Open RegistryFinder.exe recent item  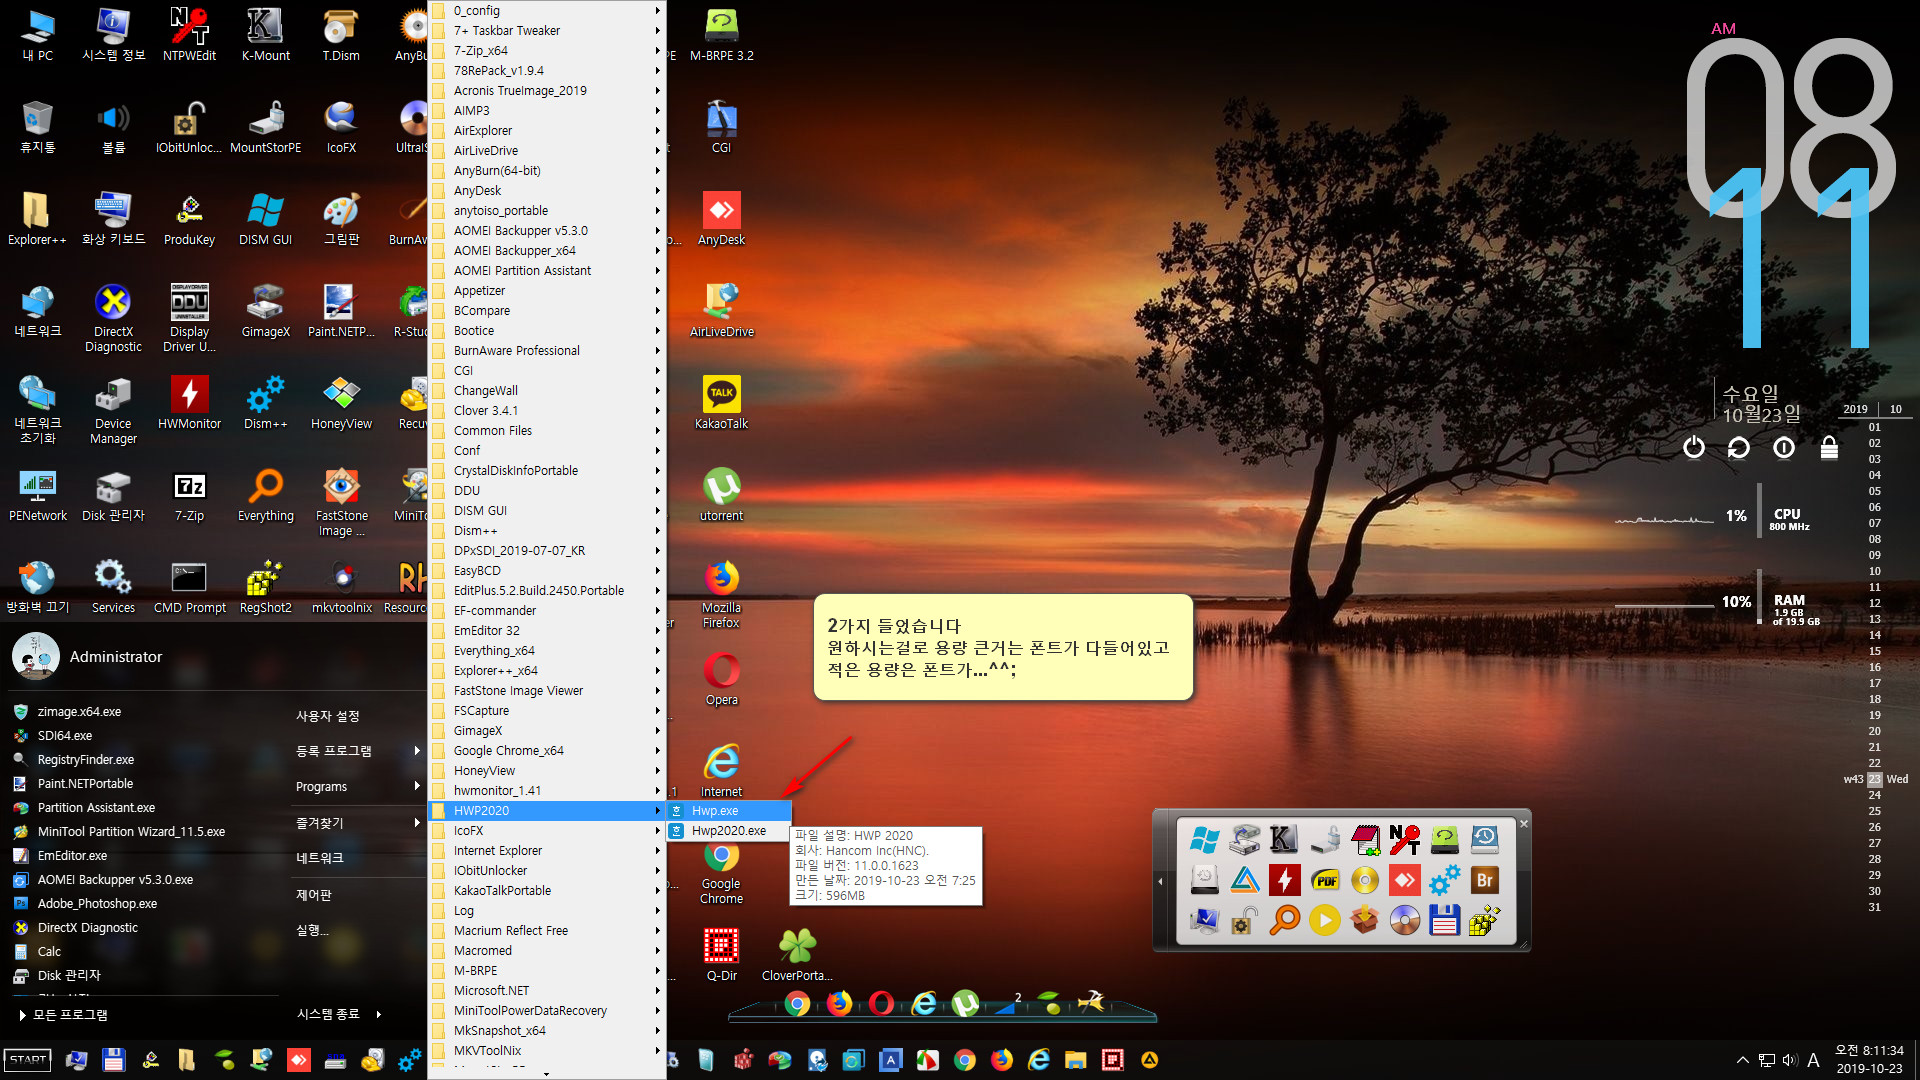(x=86, y=759)
